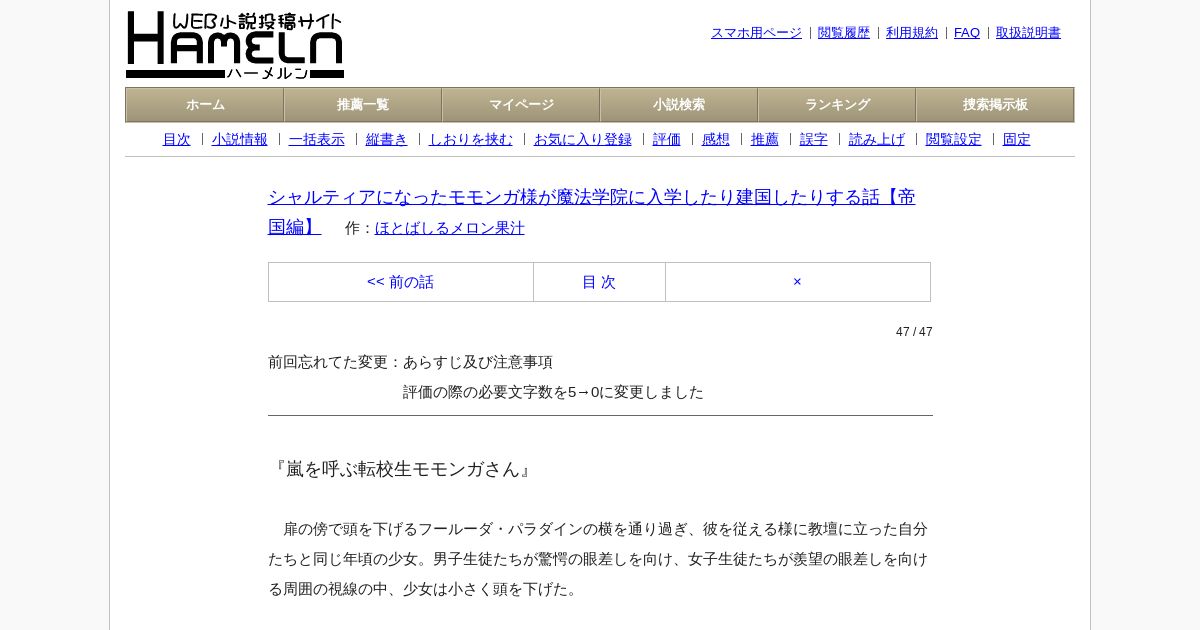Image resolution: width=1200 pixels, height=630 pixels.
Task: Report a typo via 誤字
Action: pos(814,140)
